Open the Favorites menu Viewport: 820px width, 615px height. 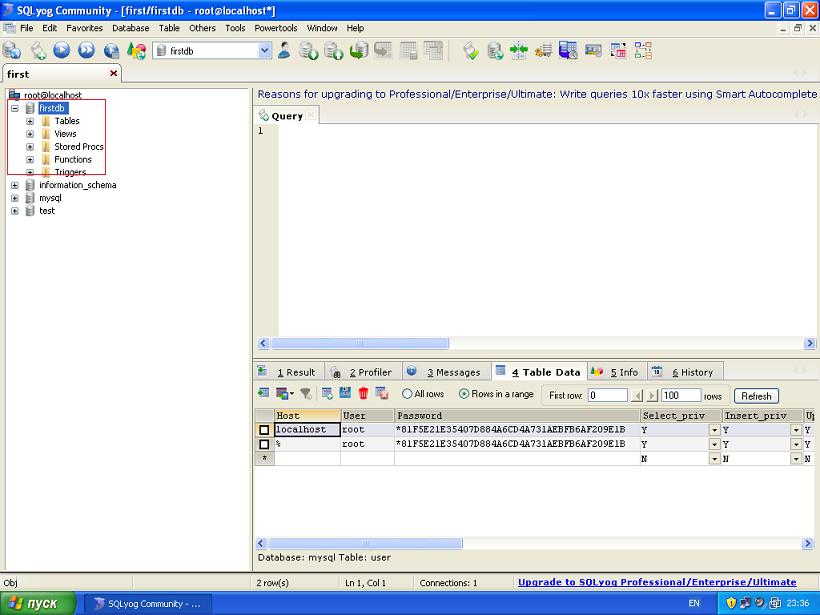click(x=84, y=28)
